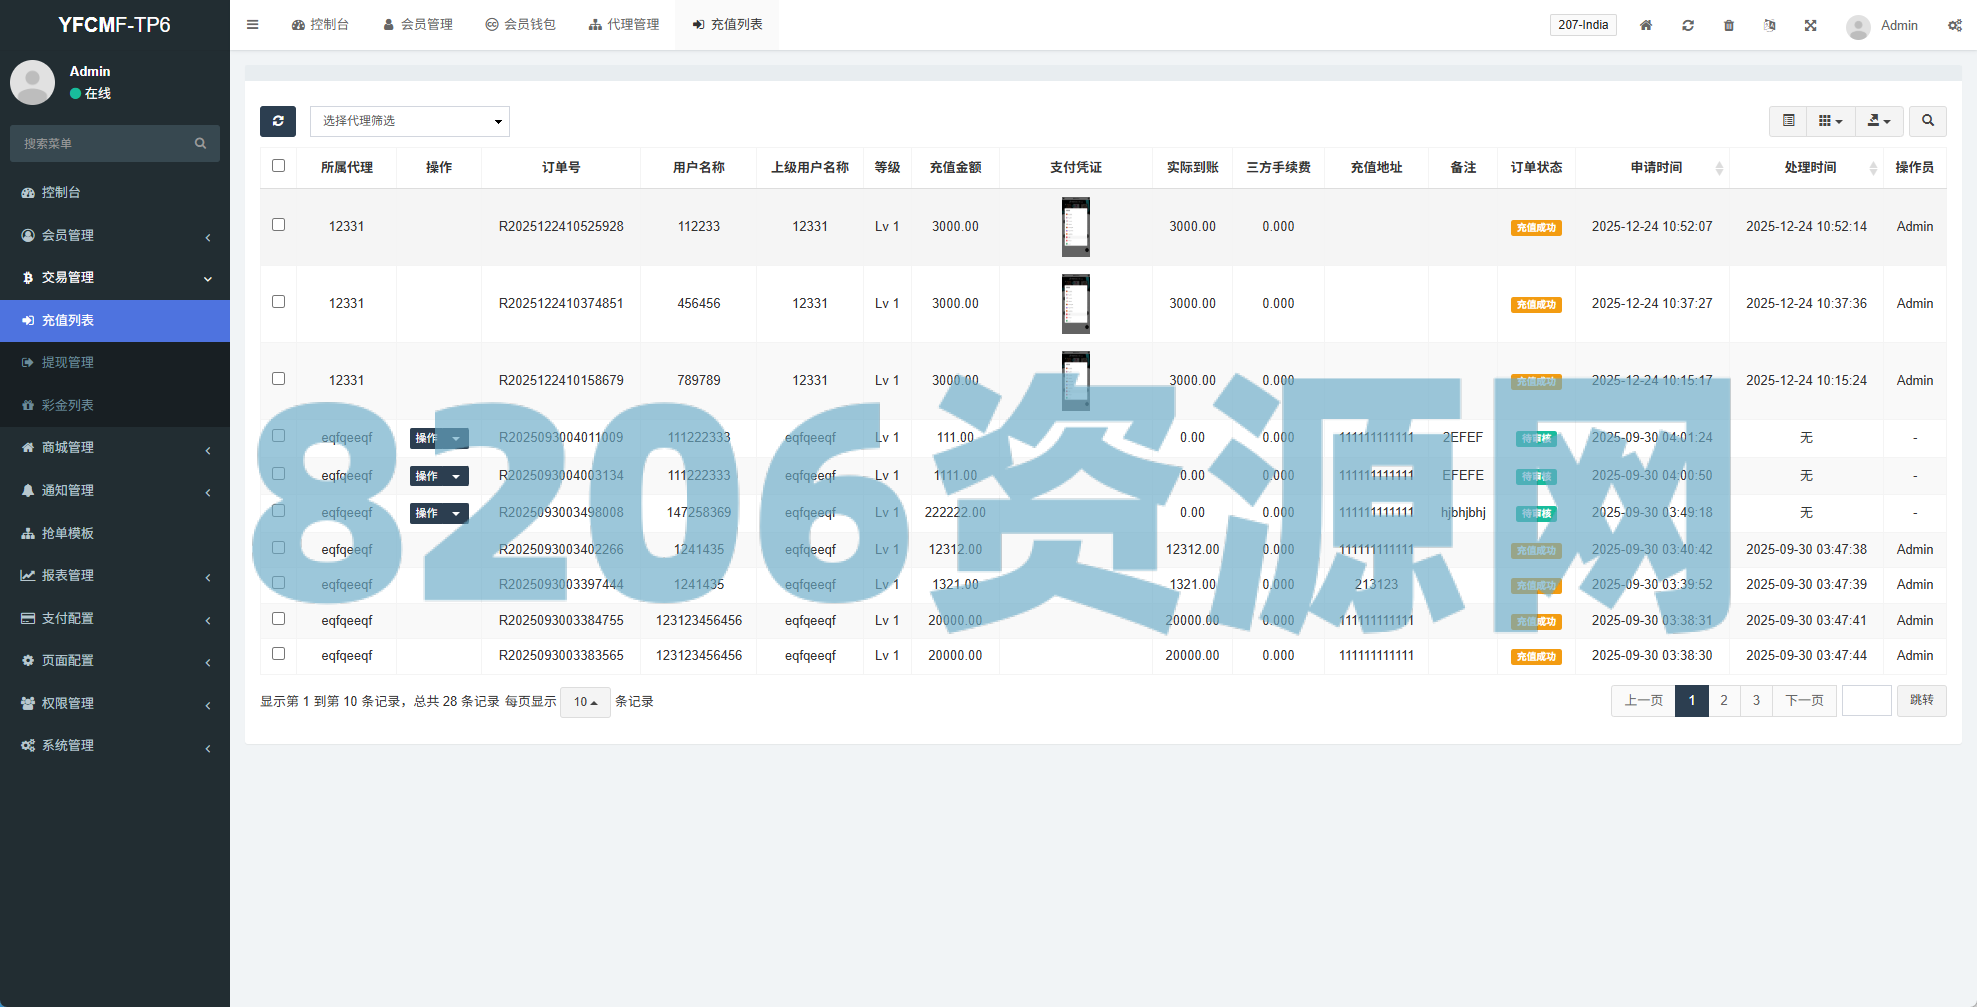Toggle sidebar with hamburger menu icon

(253, 25)
